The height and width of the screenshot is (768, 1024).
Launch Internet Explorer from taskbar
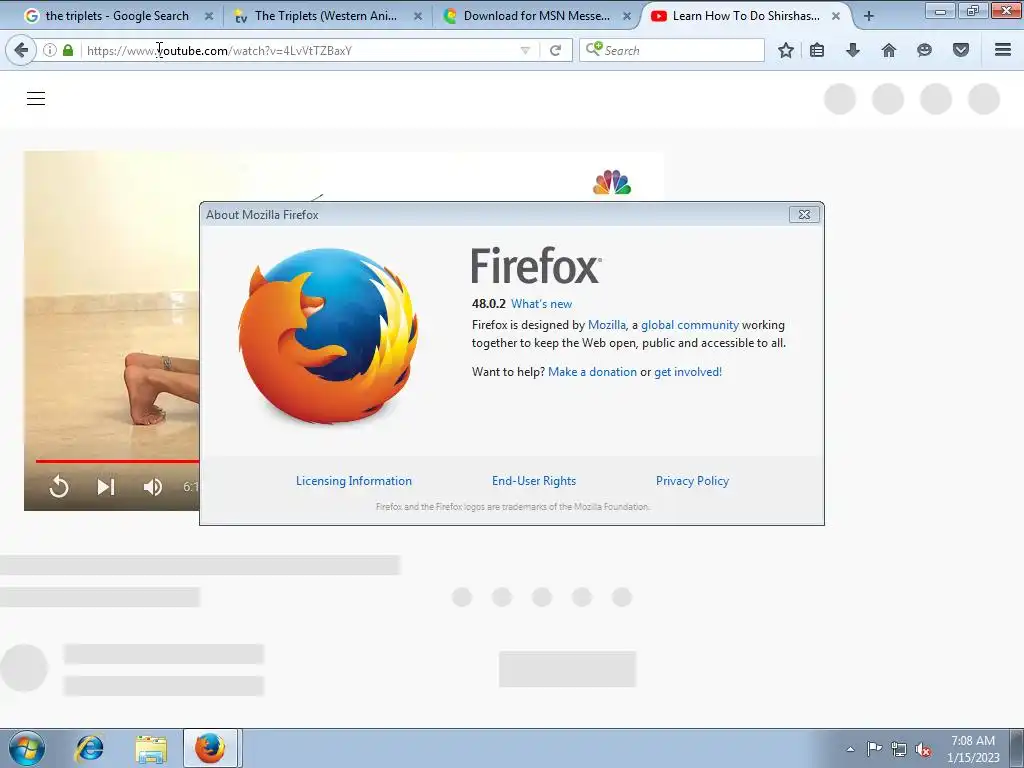[89, 748]
